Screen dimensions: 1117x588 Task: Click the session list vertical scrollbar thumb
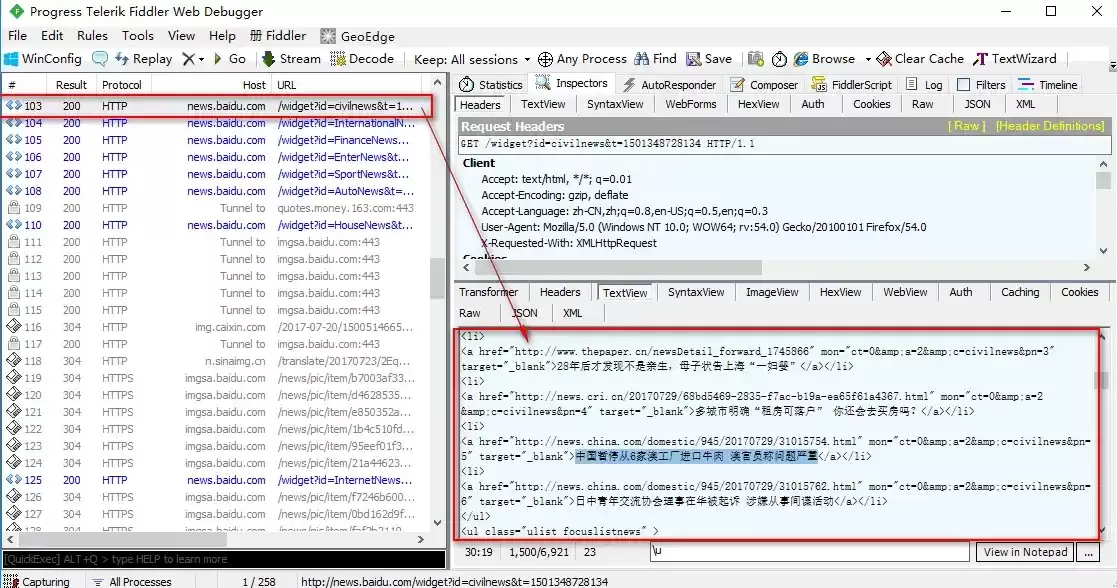pos(437,278)
